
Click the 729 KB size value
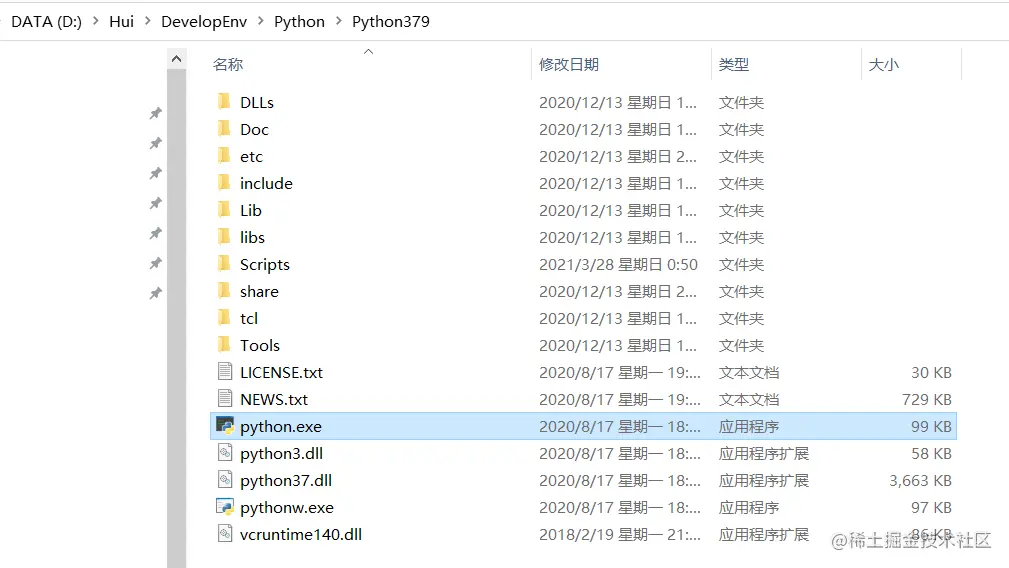pyautogui.click(x=927, y=399)
